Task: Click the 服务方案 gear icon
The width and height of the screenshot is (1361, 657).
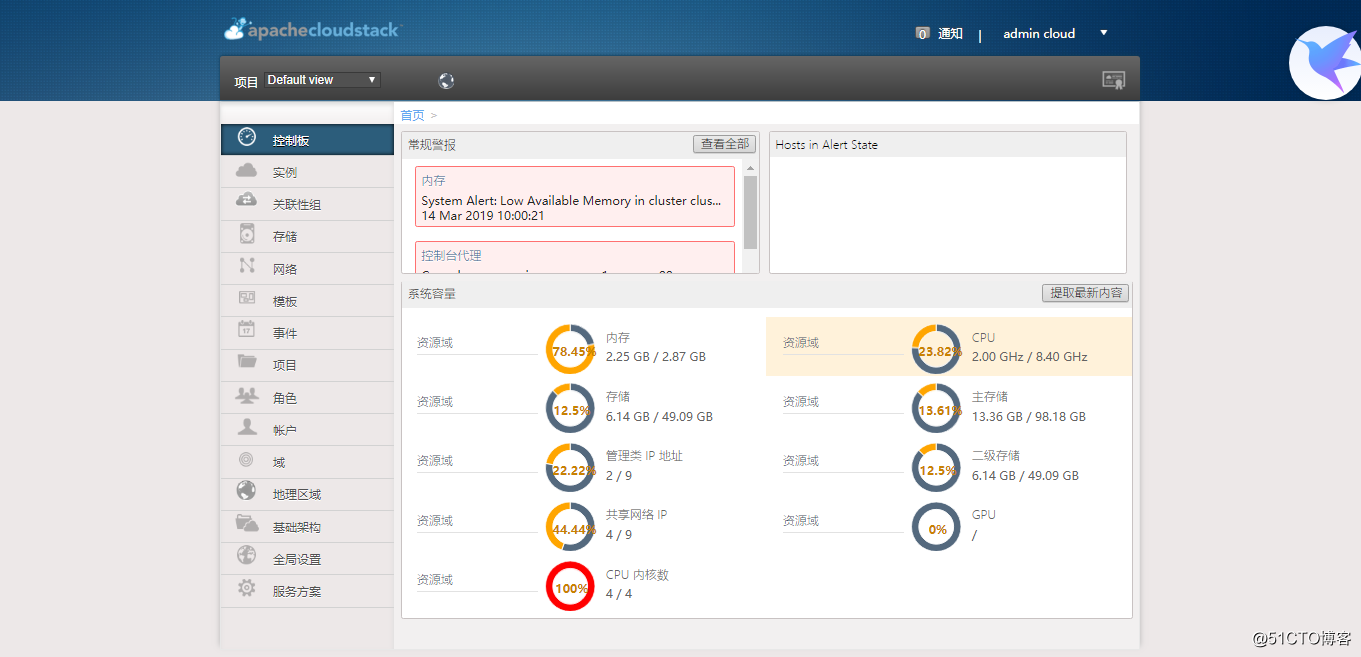Action: click(246, 588)
